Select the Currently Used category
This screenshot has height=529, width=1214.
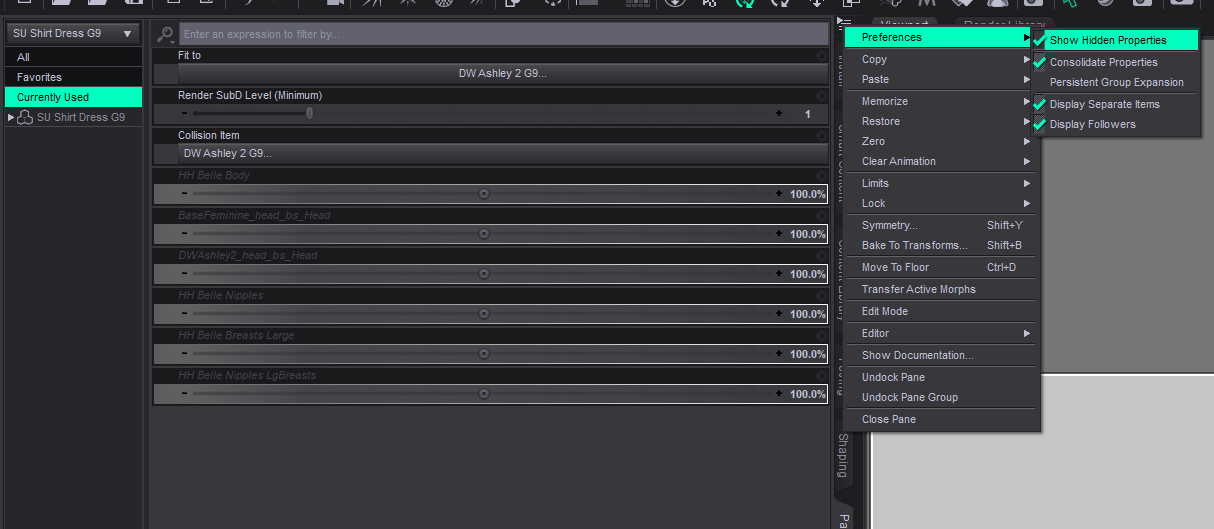[x=73, y=97]
